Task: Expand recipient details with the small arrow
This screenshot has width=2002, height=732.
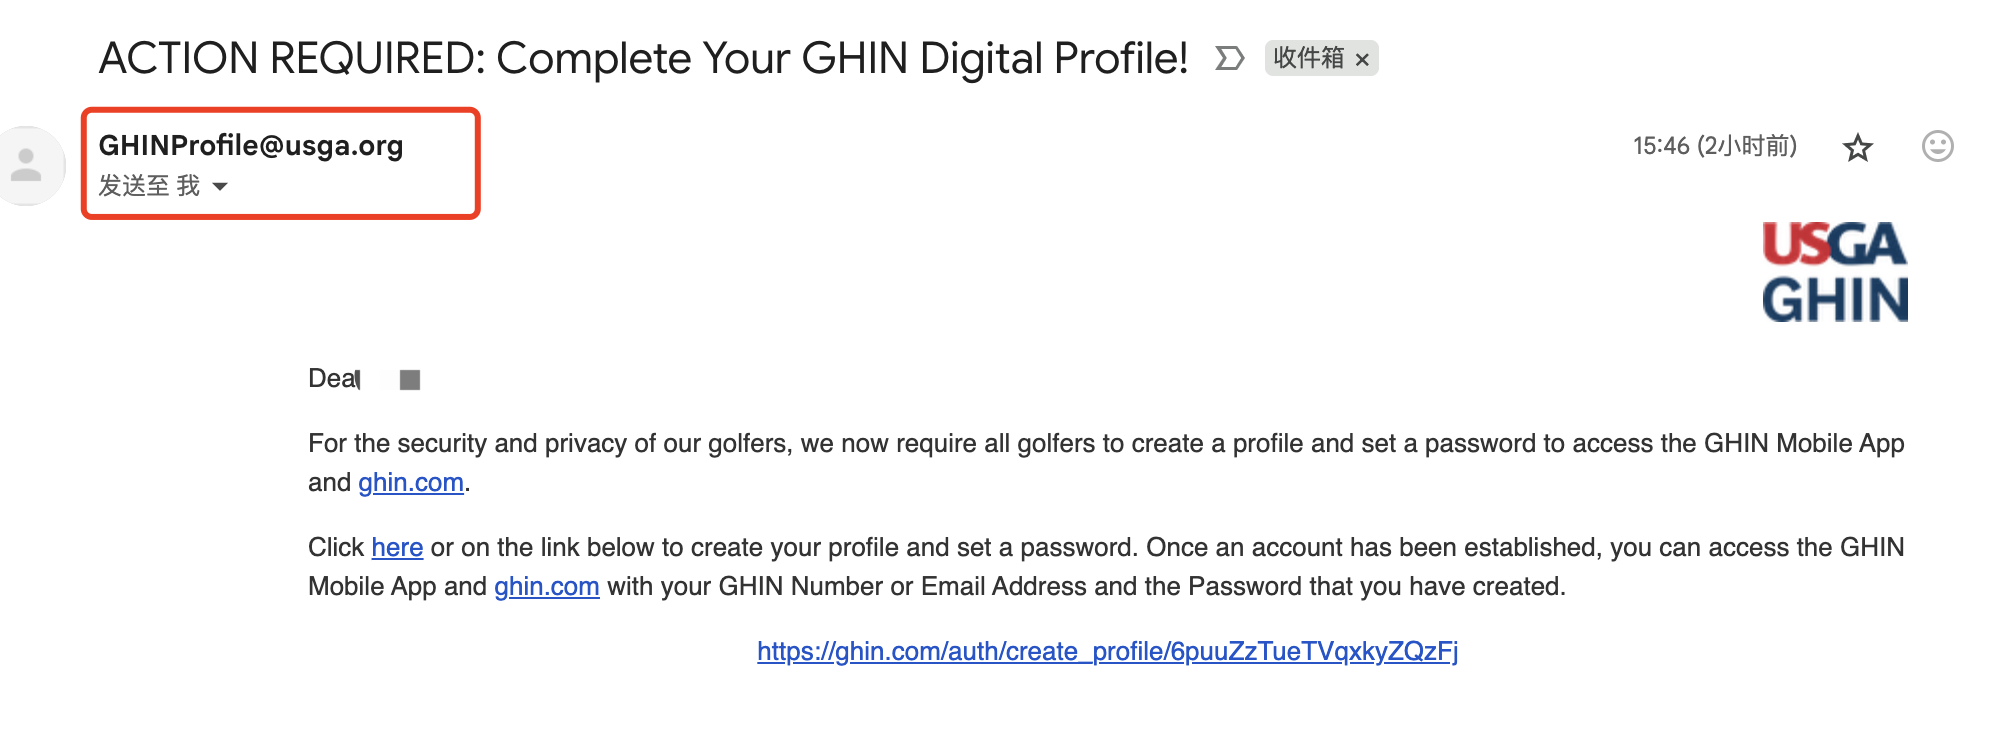Action: coord(220,186)
